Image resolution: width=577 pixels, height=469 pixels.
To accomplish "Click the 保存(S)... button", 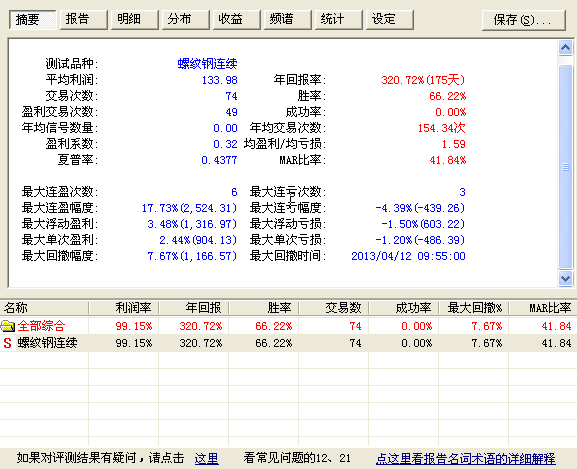I will (x=524, y=20).
